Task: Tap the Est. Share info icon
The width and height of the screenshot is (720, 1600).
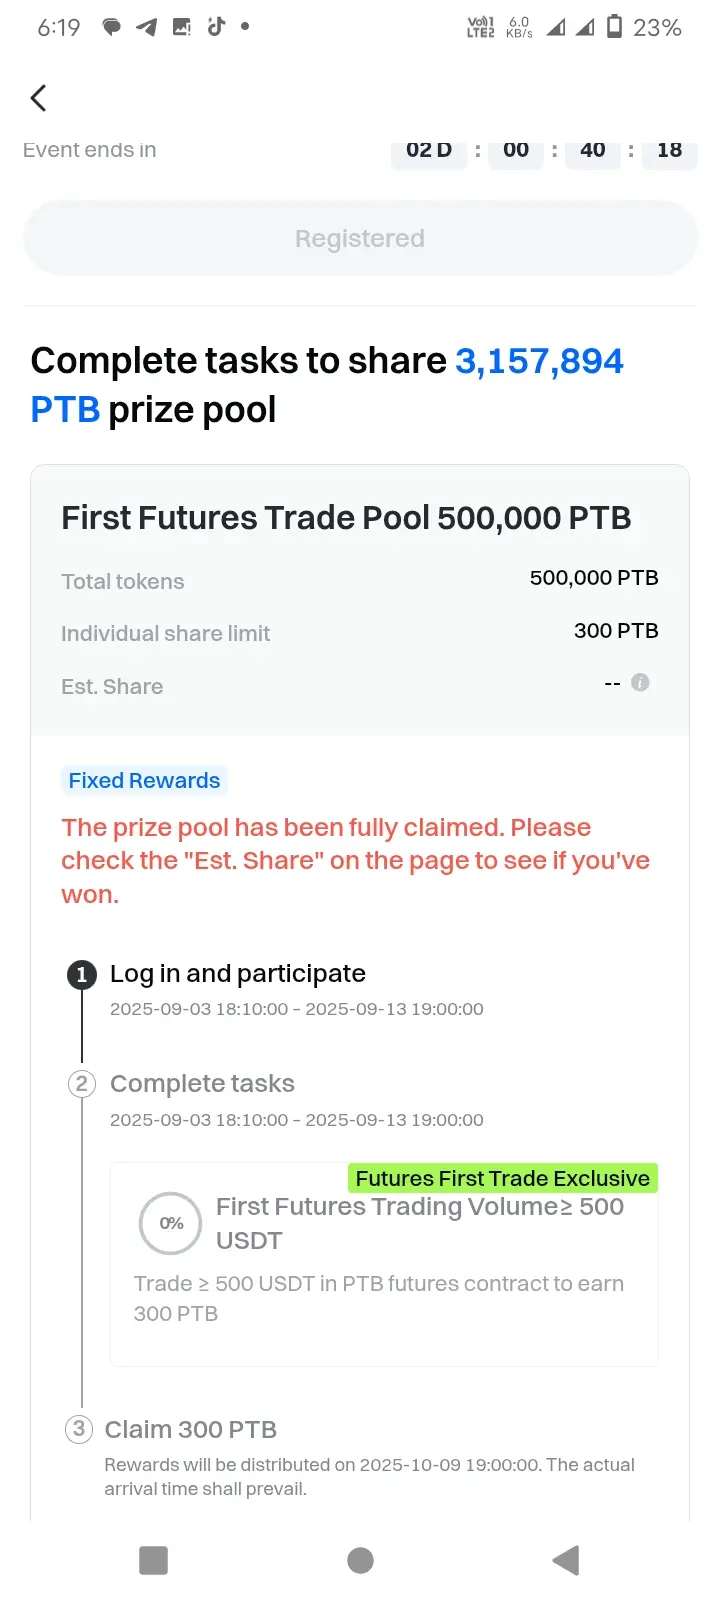Action: (641, 682)
